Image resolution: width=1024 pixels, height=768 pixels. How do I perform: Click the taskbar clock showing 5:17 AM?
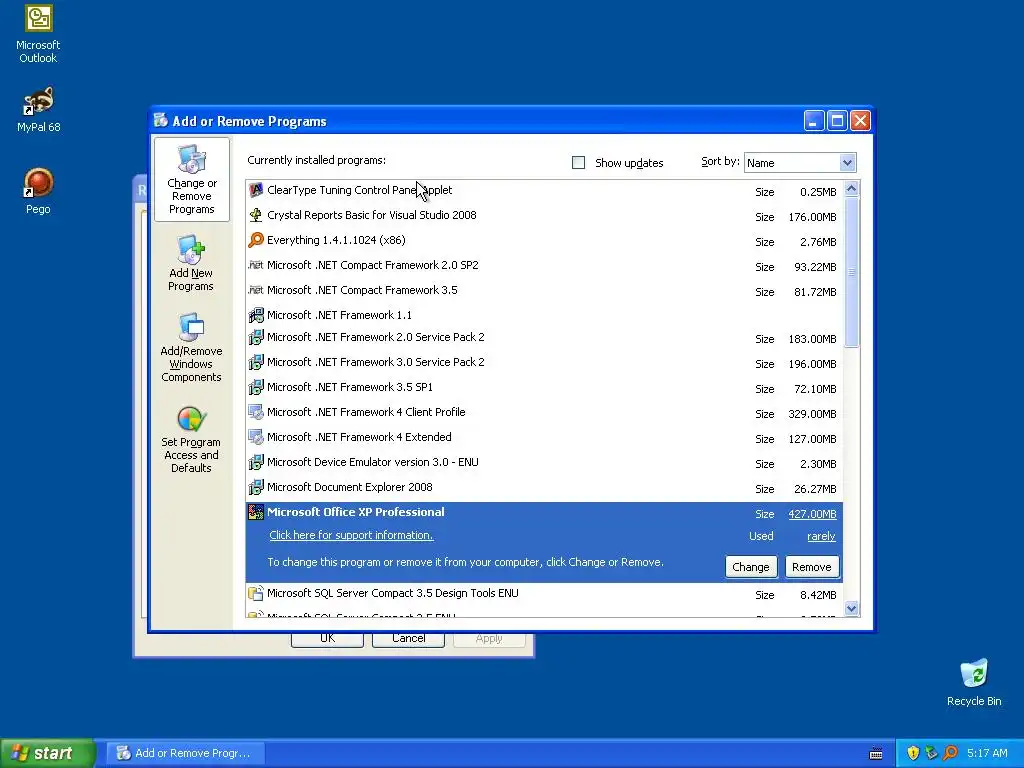pyautogui.click(x=987, y=753)
